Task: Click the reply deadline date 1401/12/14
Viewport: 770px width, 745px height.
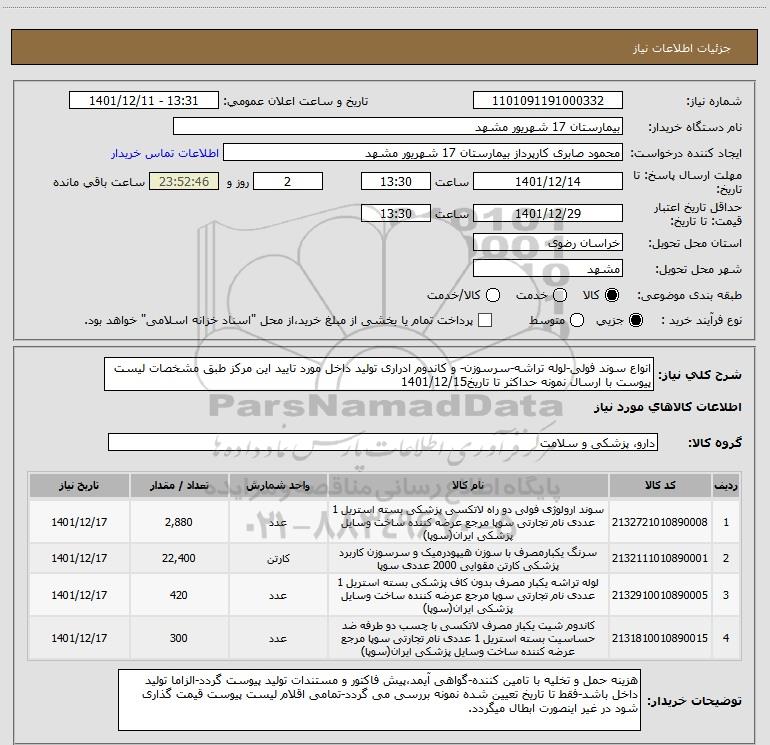Action: pos(548,181)
